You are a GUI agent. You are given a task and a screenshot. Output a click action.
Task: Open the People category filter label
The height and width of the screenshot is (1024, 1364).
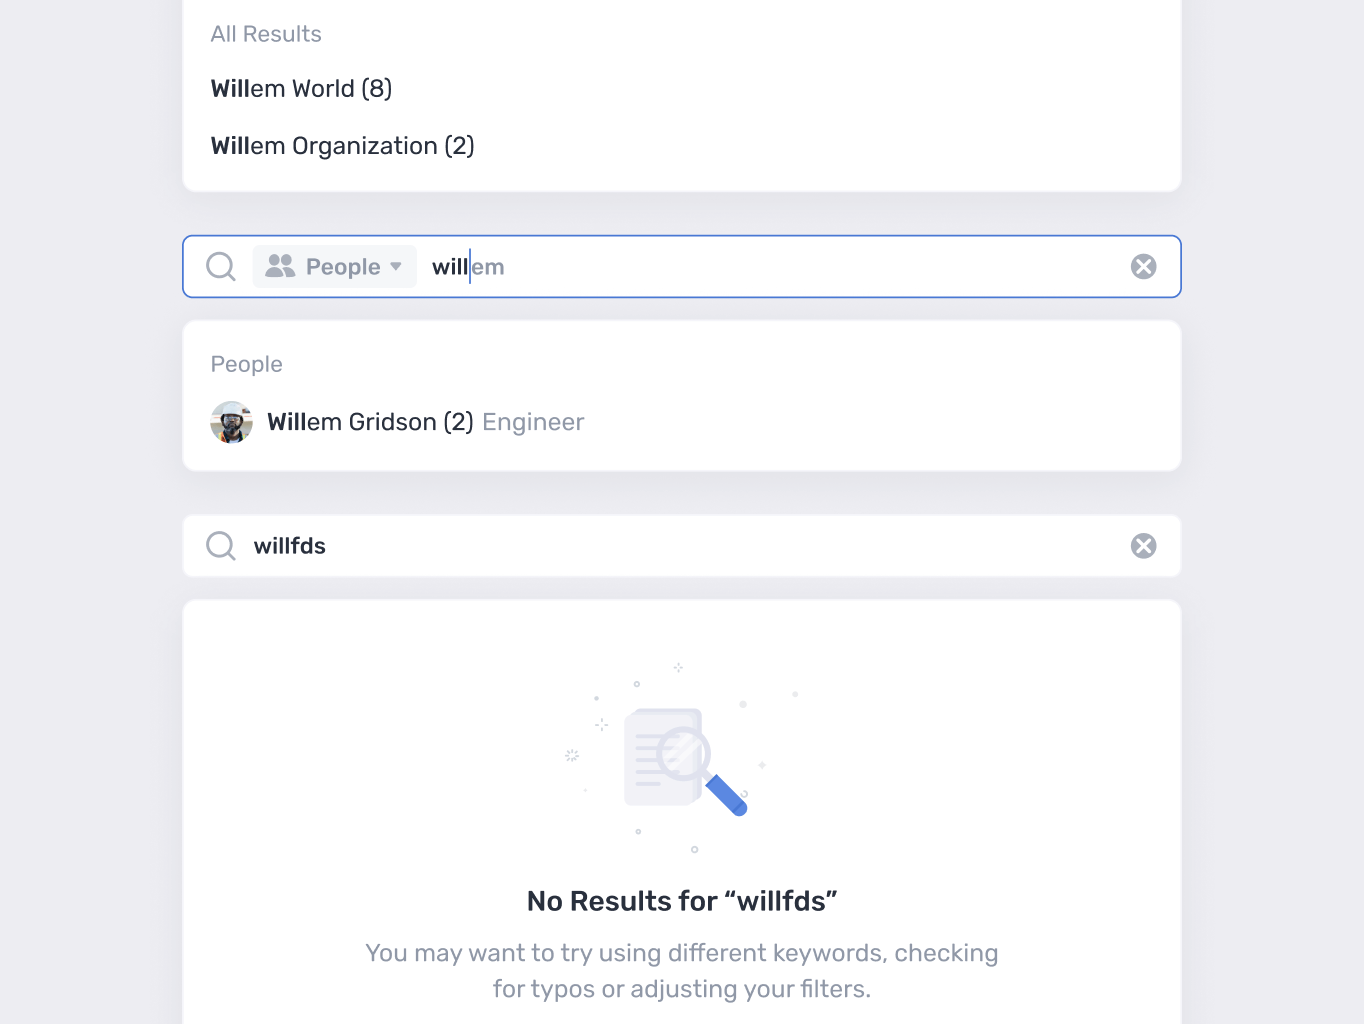coord(343,267)
